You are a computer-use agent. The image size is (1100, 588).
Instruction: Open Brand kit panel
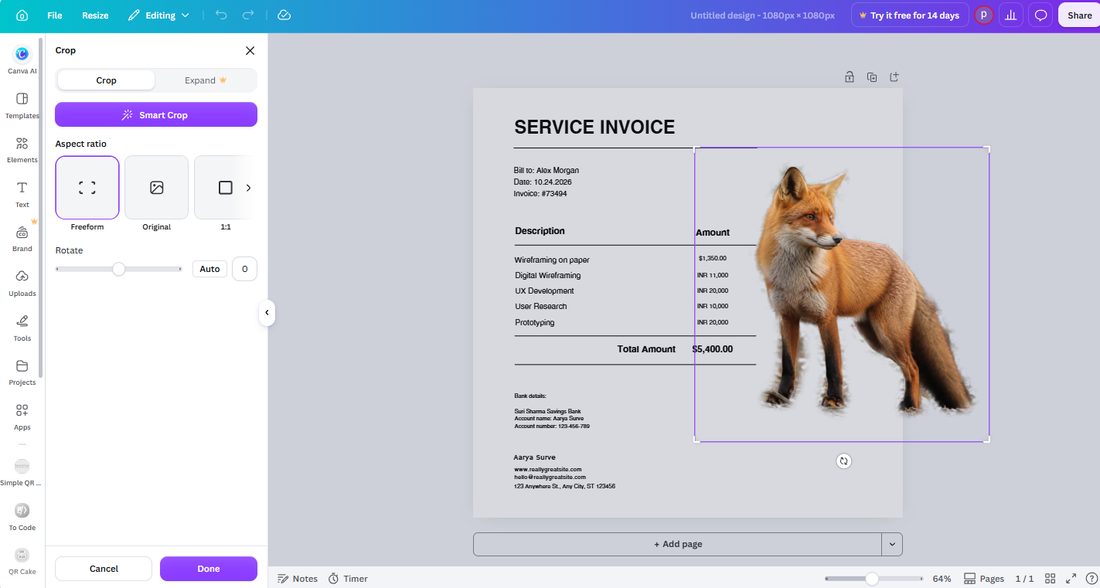click(x=22, y=239)
